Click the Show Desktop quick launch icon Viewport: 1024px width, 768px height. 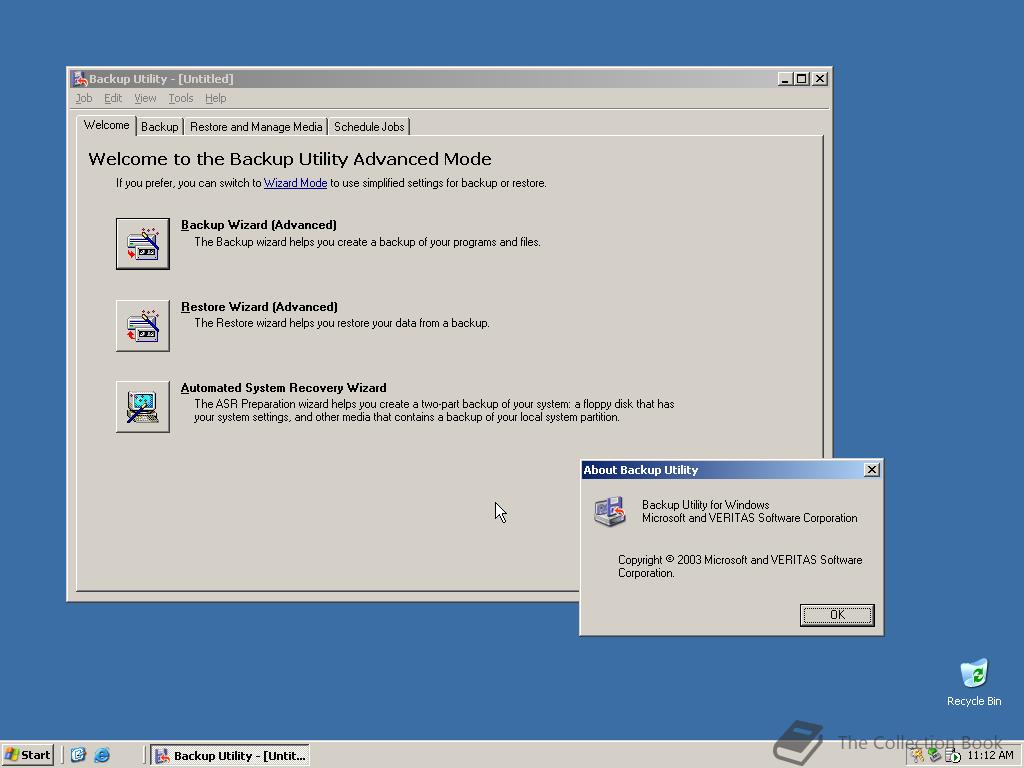click(78, 755)
